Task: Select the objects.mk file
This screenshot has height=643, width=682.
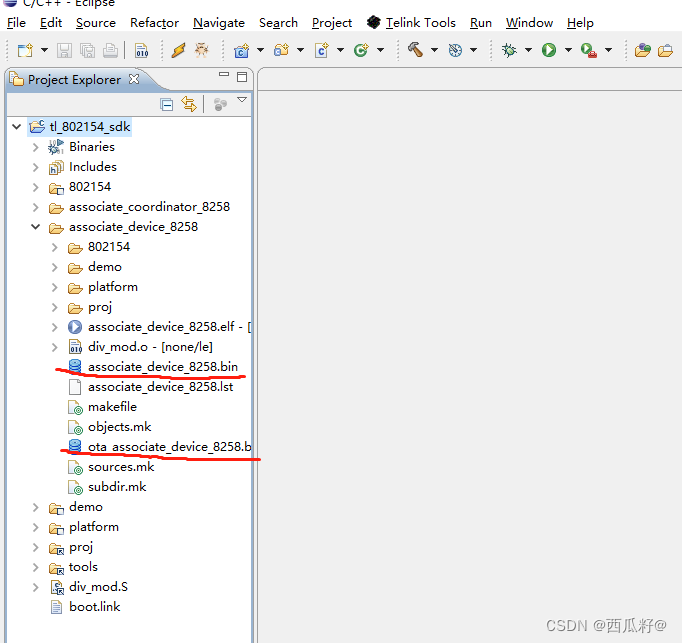Action: [110, 427]
